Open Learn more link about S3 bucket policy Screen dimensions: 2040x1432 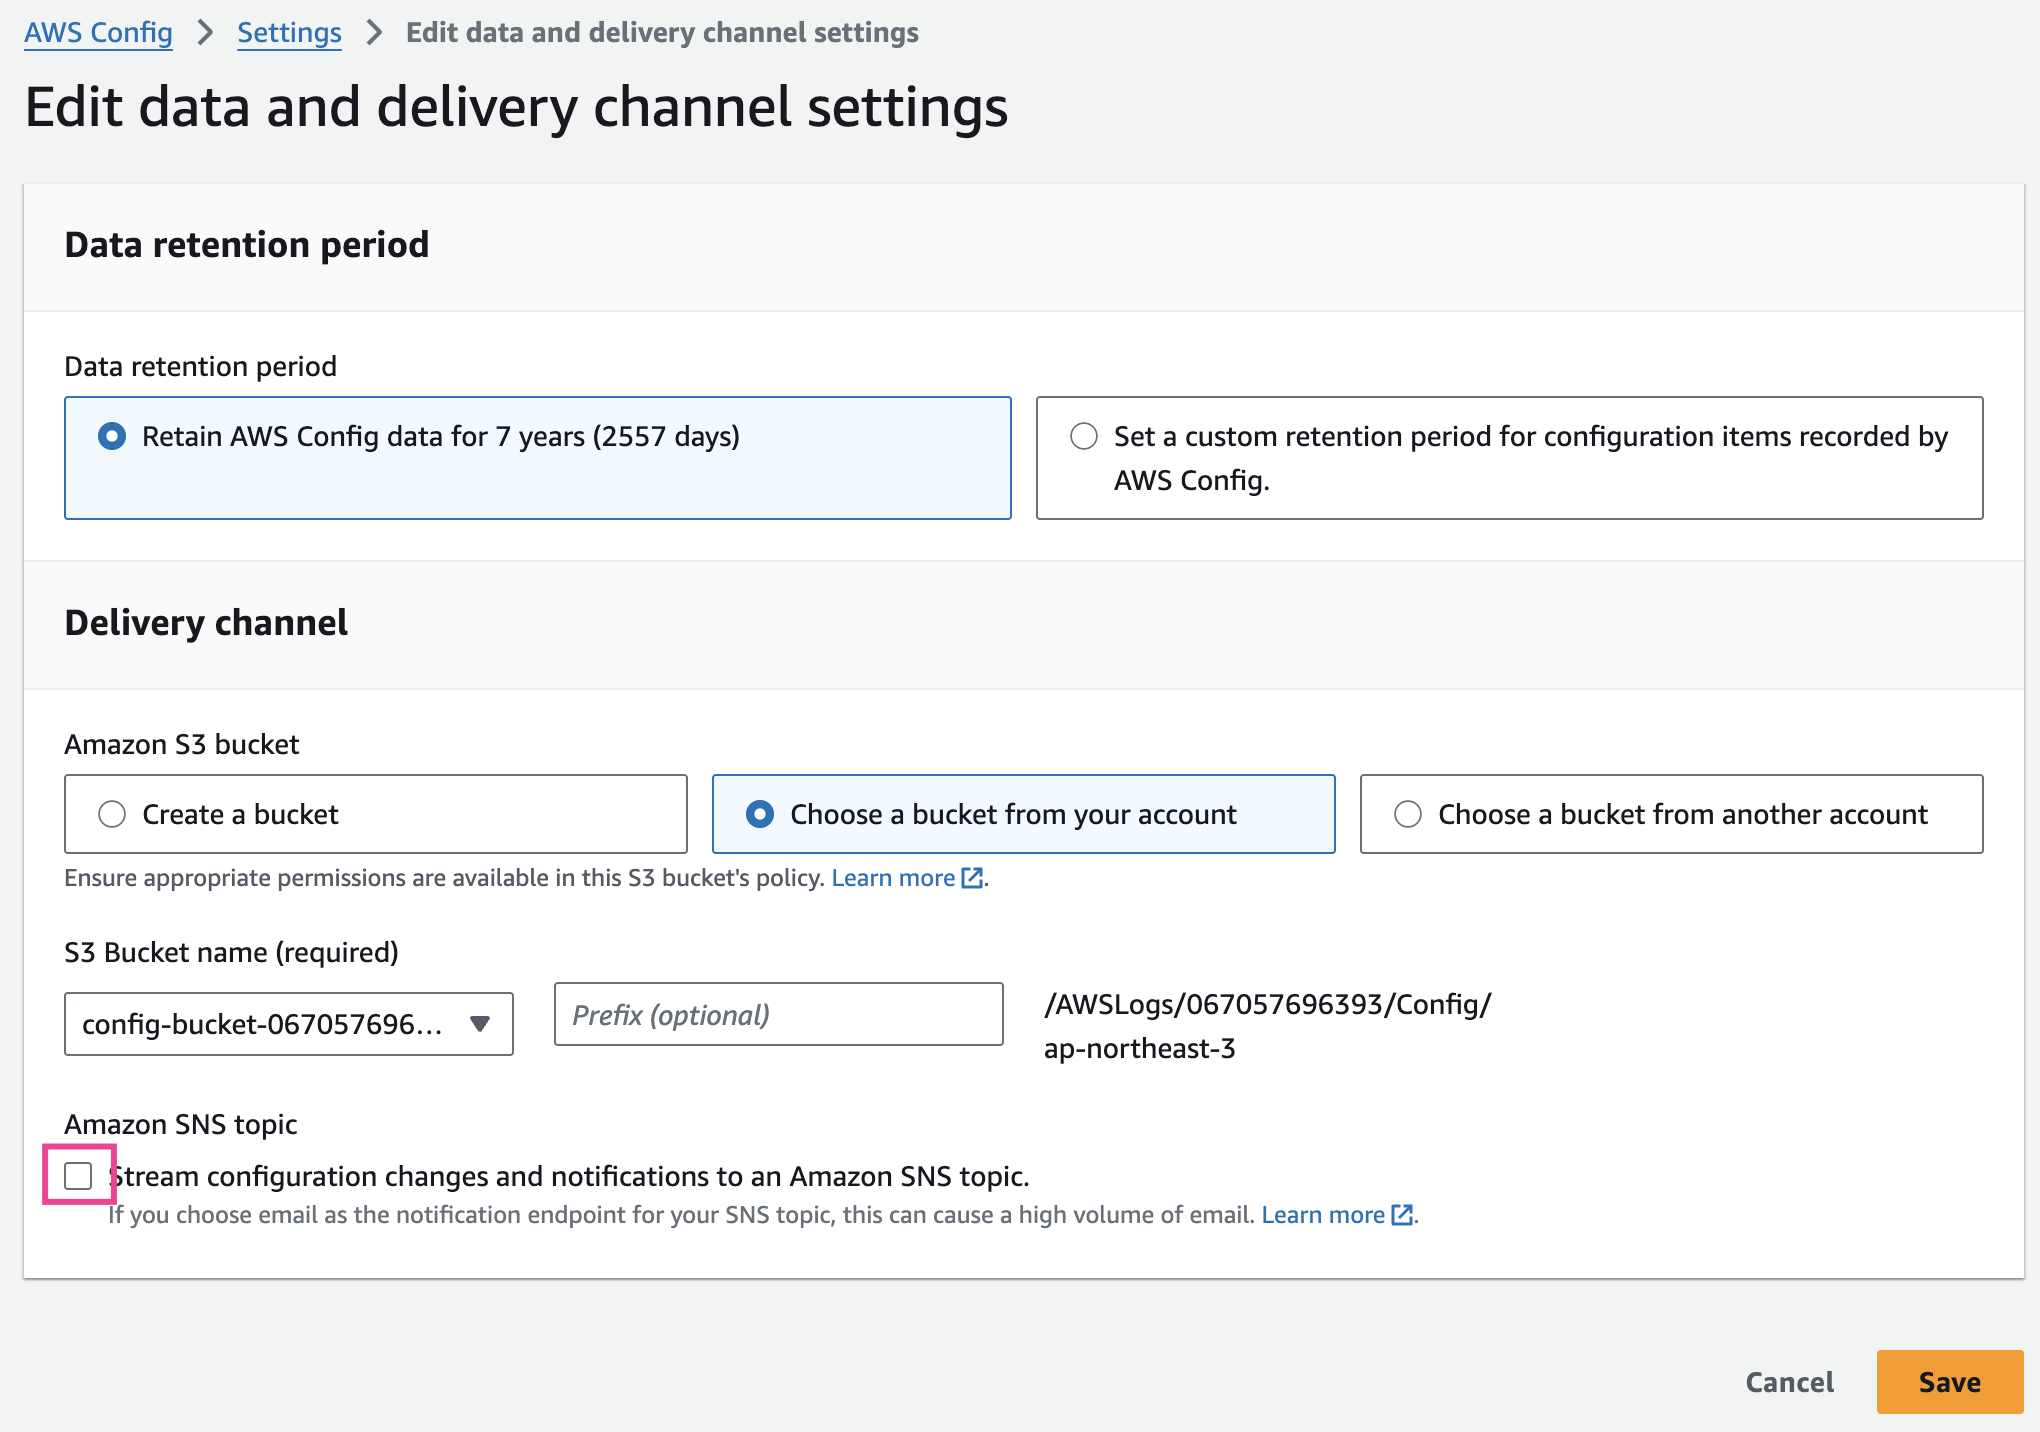893,878
